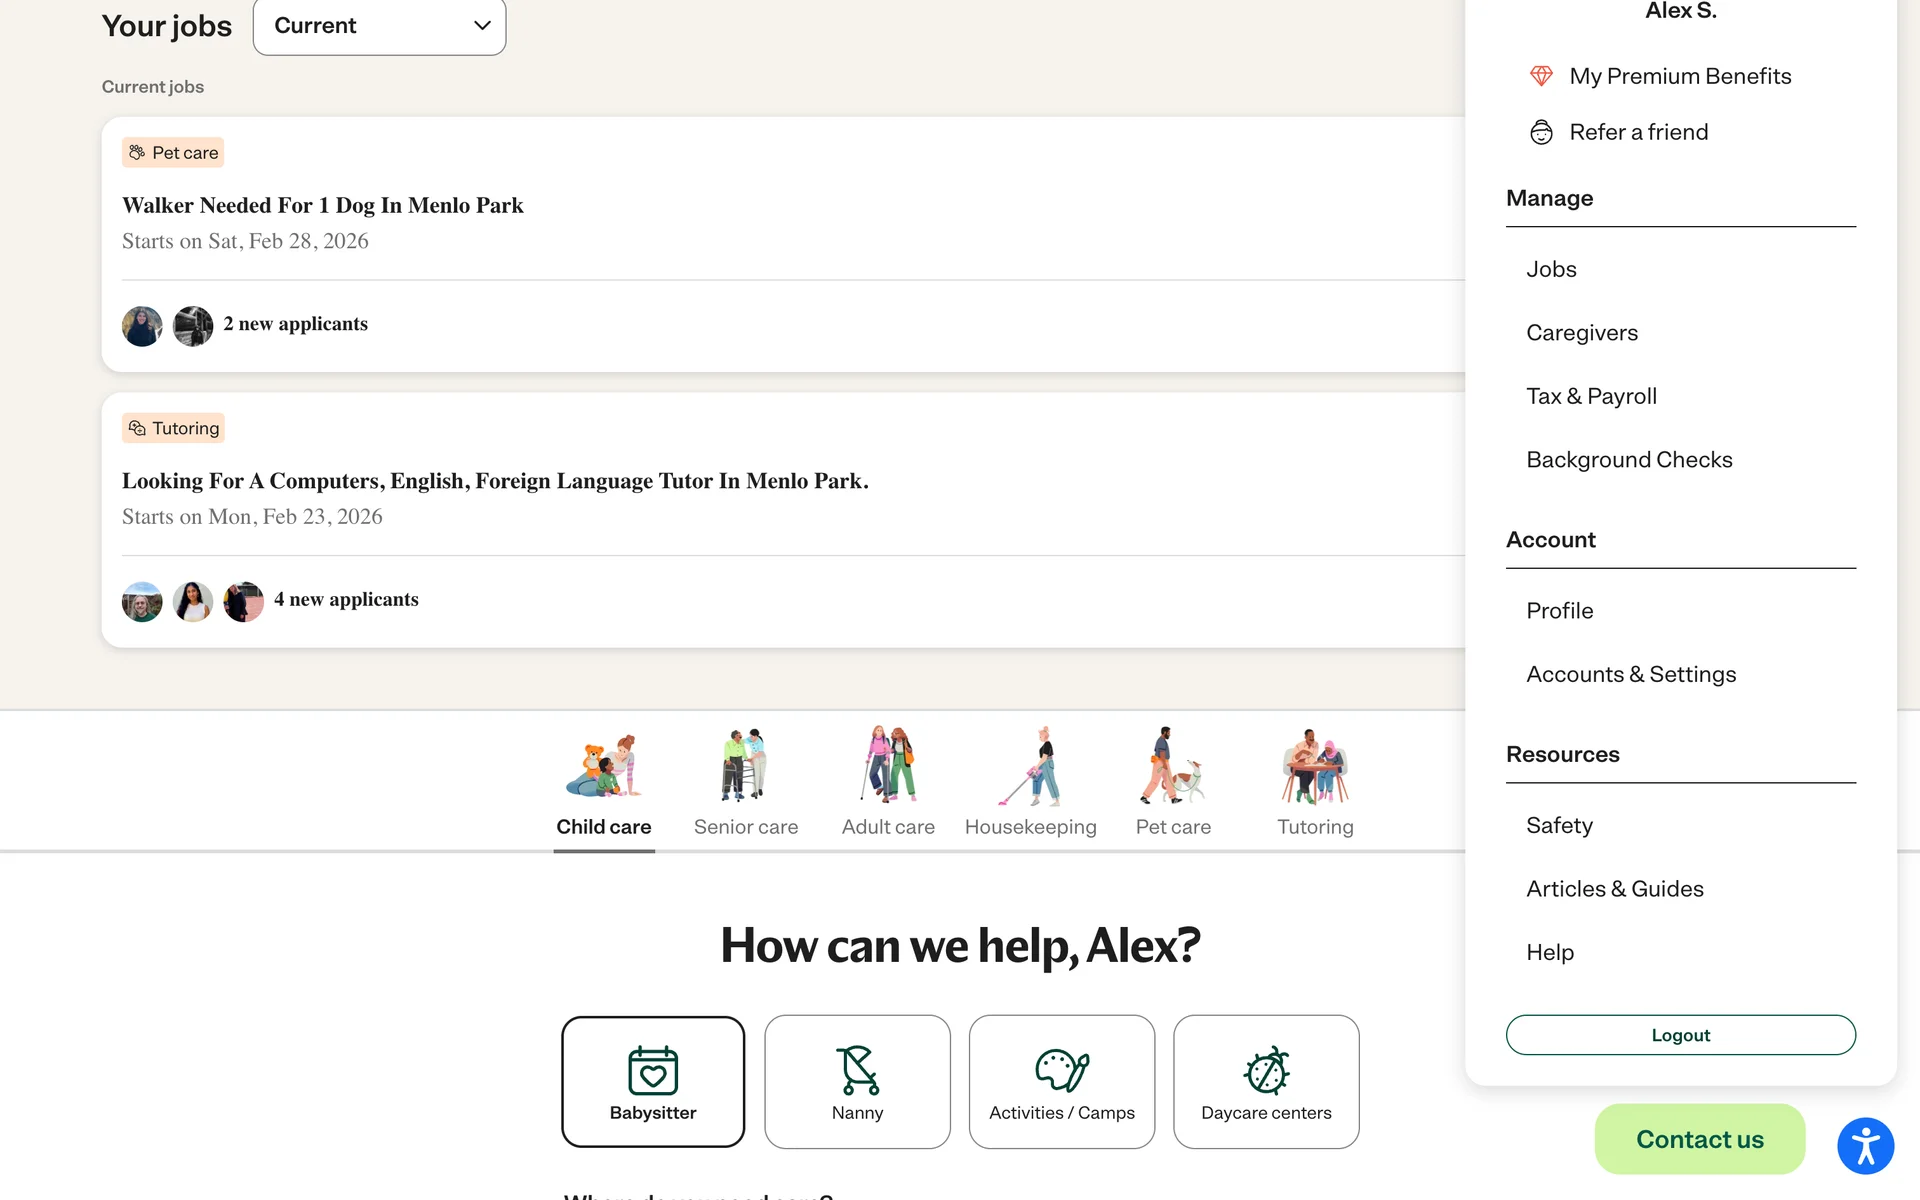The width and height of the screenshot is (1920, 1200).
Task: Click the My Premium Benefits diamond icon
Action: coord(1541,76)
